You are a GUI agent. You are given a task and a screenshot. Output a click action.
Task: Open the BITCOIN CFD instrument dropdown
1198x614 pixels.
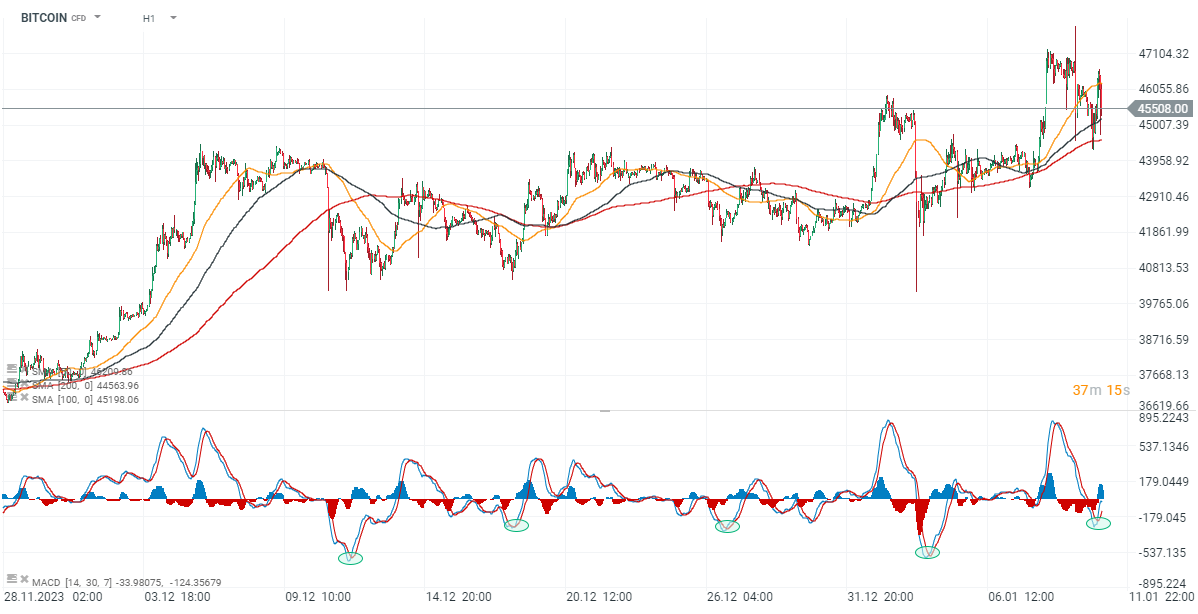[x=98, y=17]
